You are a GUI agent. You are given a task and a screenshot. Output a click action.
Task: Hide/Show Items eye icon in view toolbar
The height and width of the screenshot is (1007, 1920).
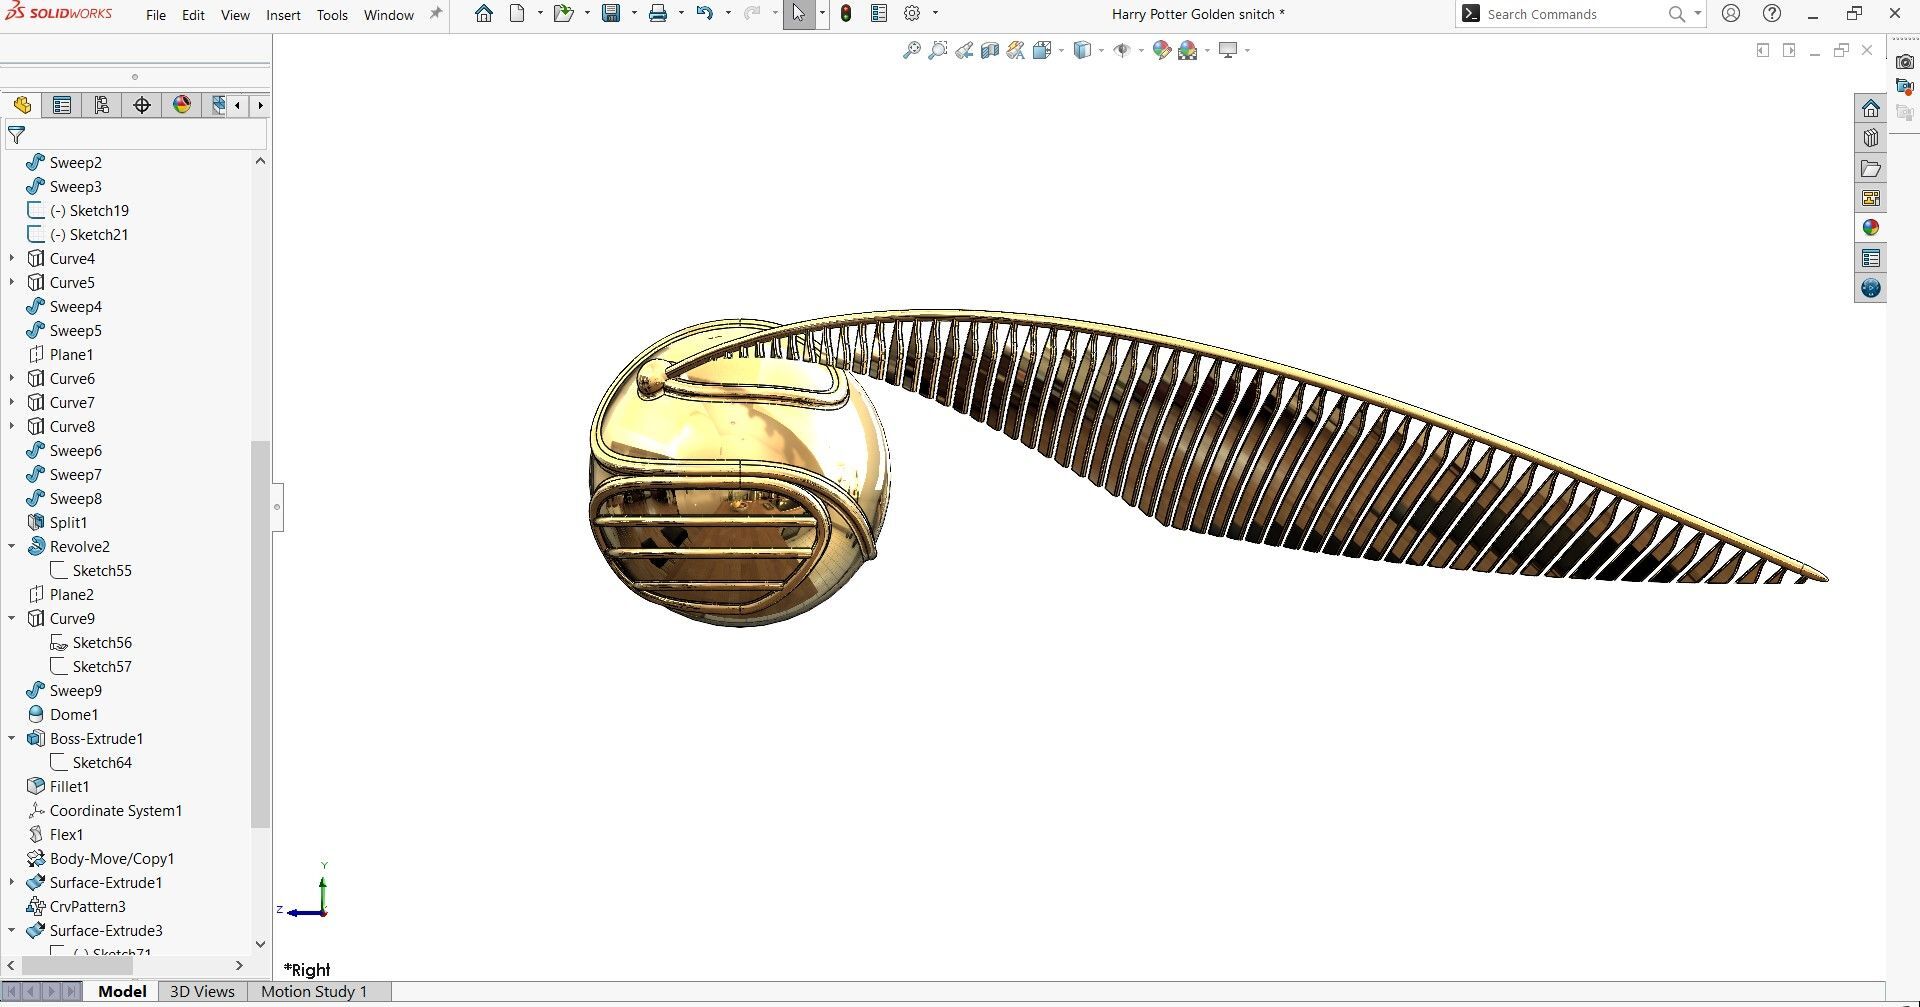tap(1122, 50)
